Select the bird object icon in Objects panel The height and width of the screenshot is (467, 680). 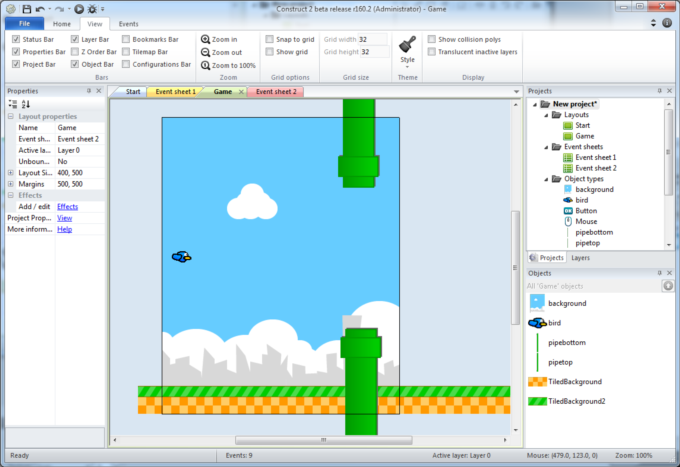tap(537, 323)
